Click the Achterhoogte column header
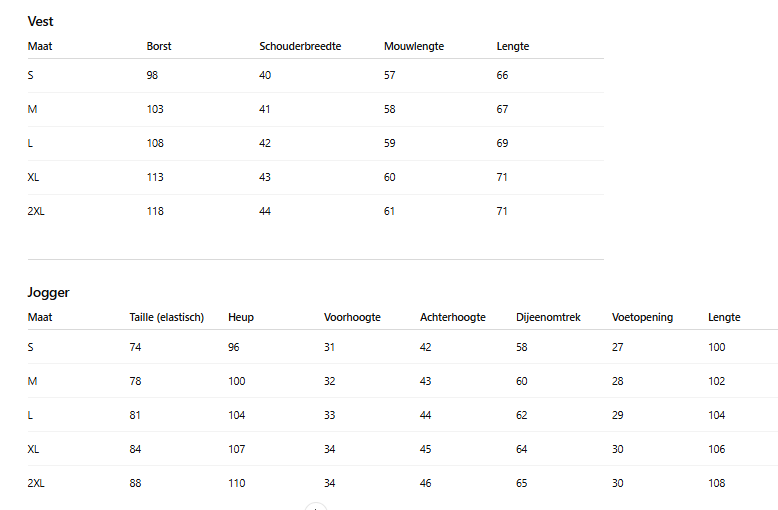Viewport: 778px width, 510px height. [x=453, y=318]
